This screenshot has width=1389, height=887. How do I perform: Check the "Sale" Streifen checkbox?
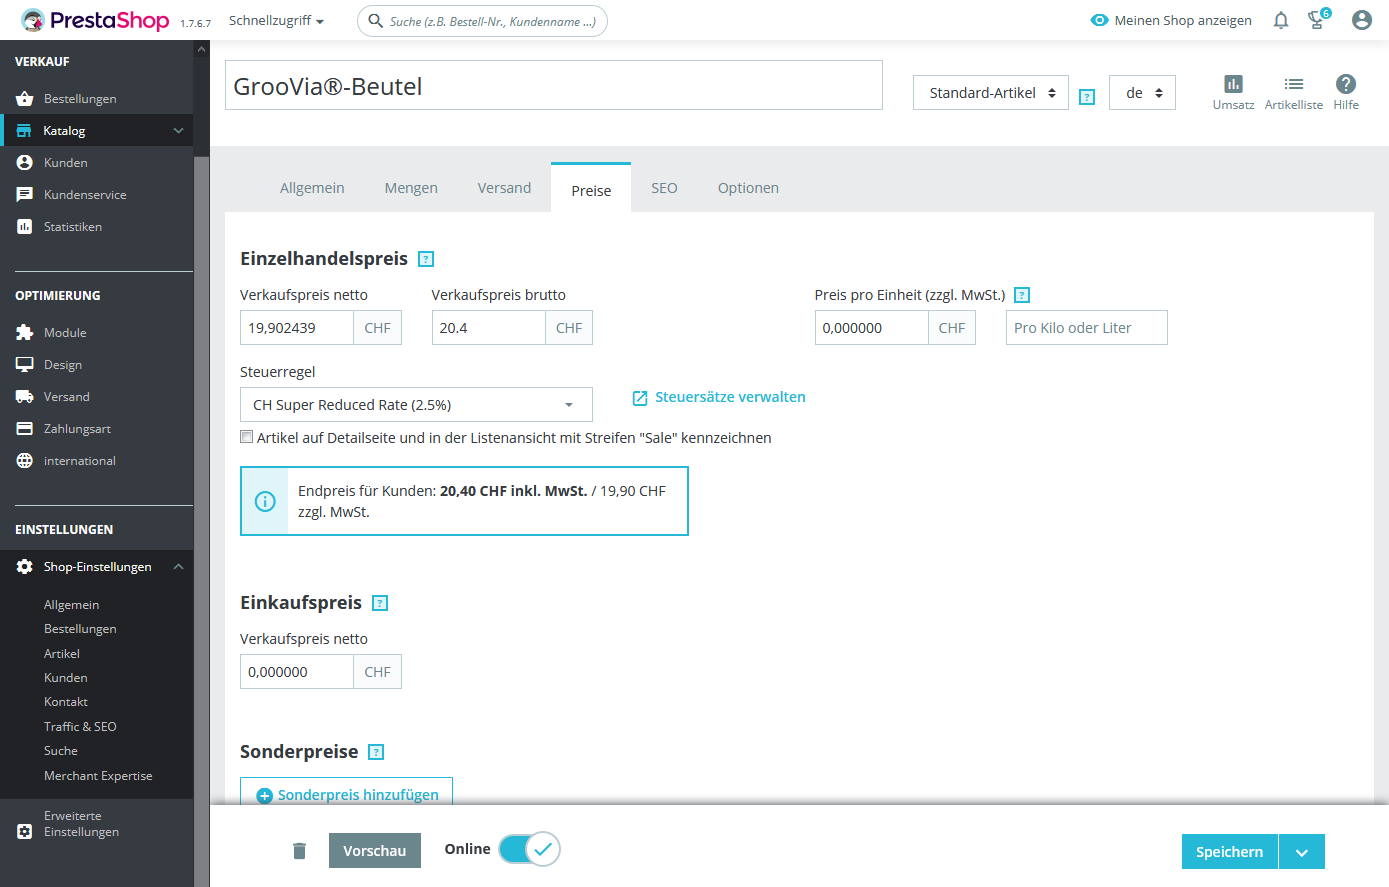tap(247, 437)
